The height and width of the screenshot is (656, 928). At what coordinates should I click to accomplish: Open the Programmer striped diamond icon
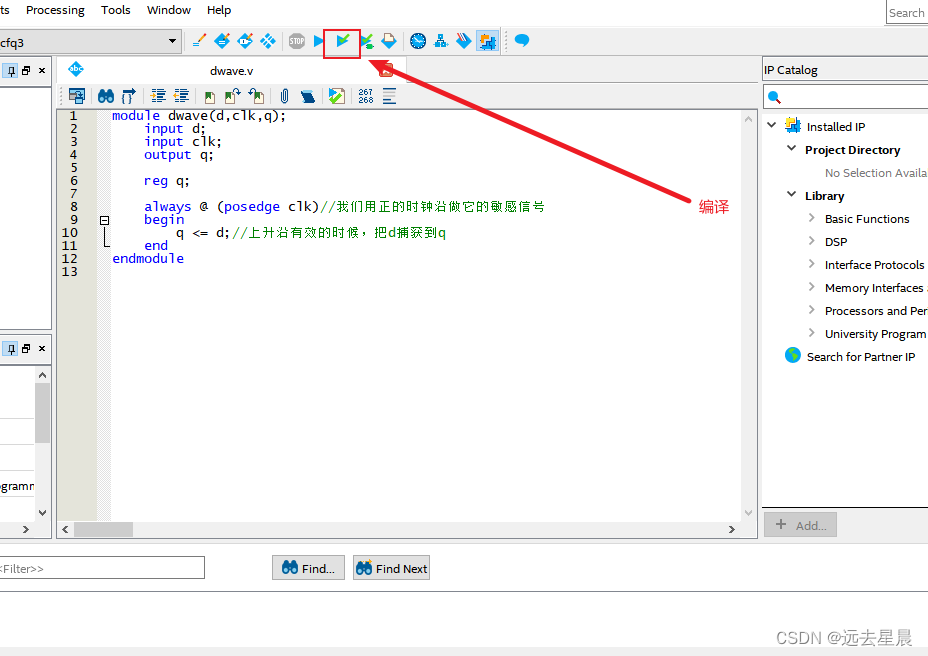click(x=464, y=41)
